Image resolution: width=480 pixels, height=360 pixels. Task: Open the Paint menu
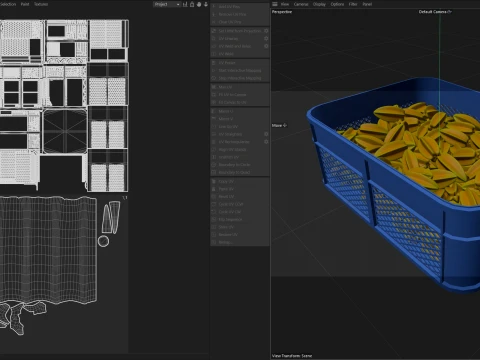click(25, 4)
